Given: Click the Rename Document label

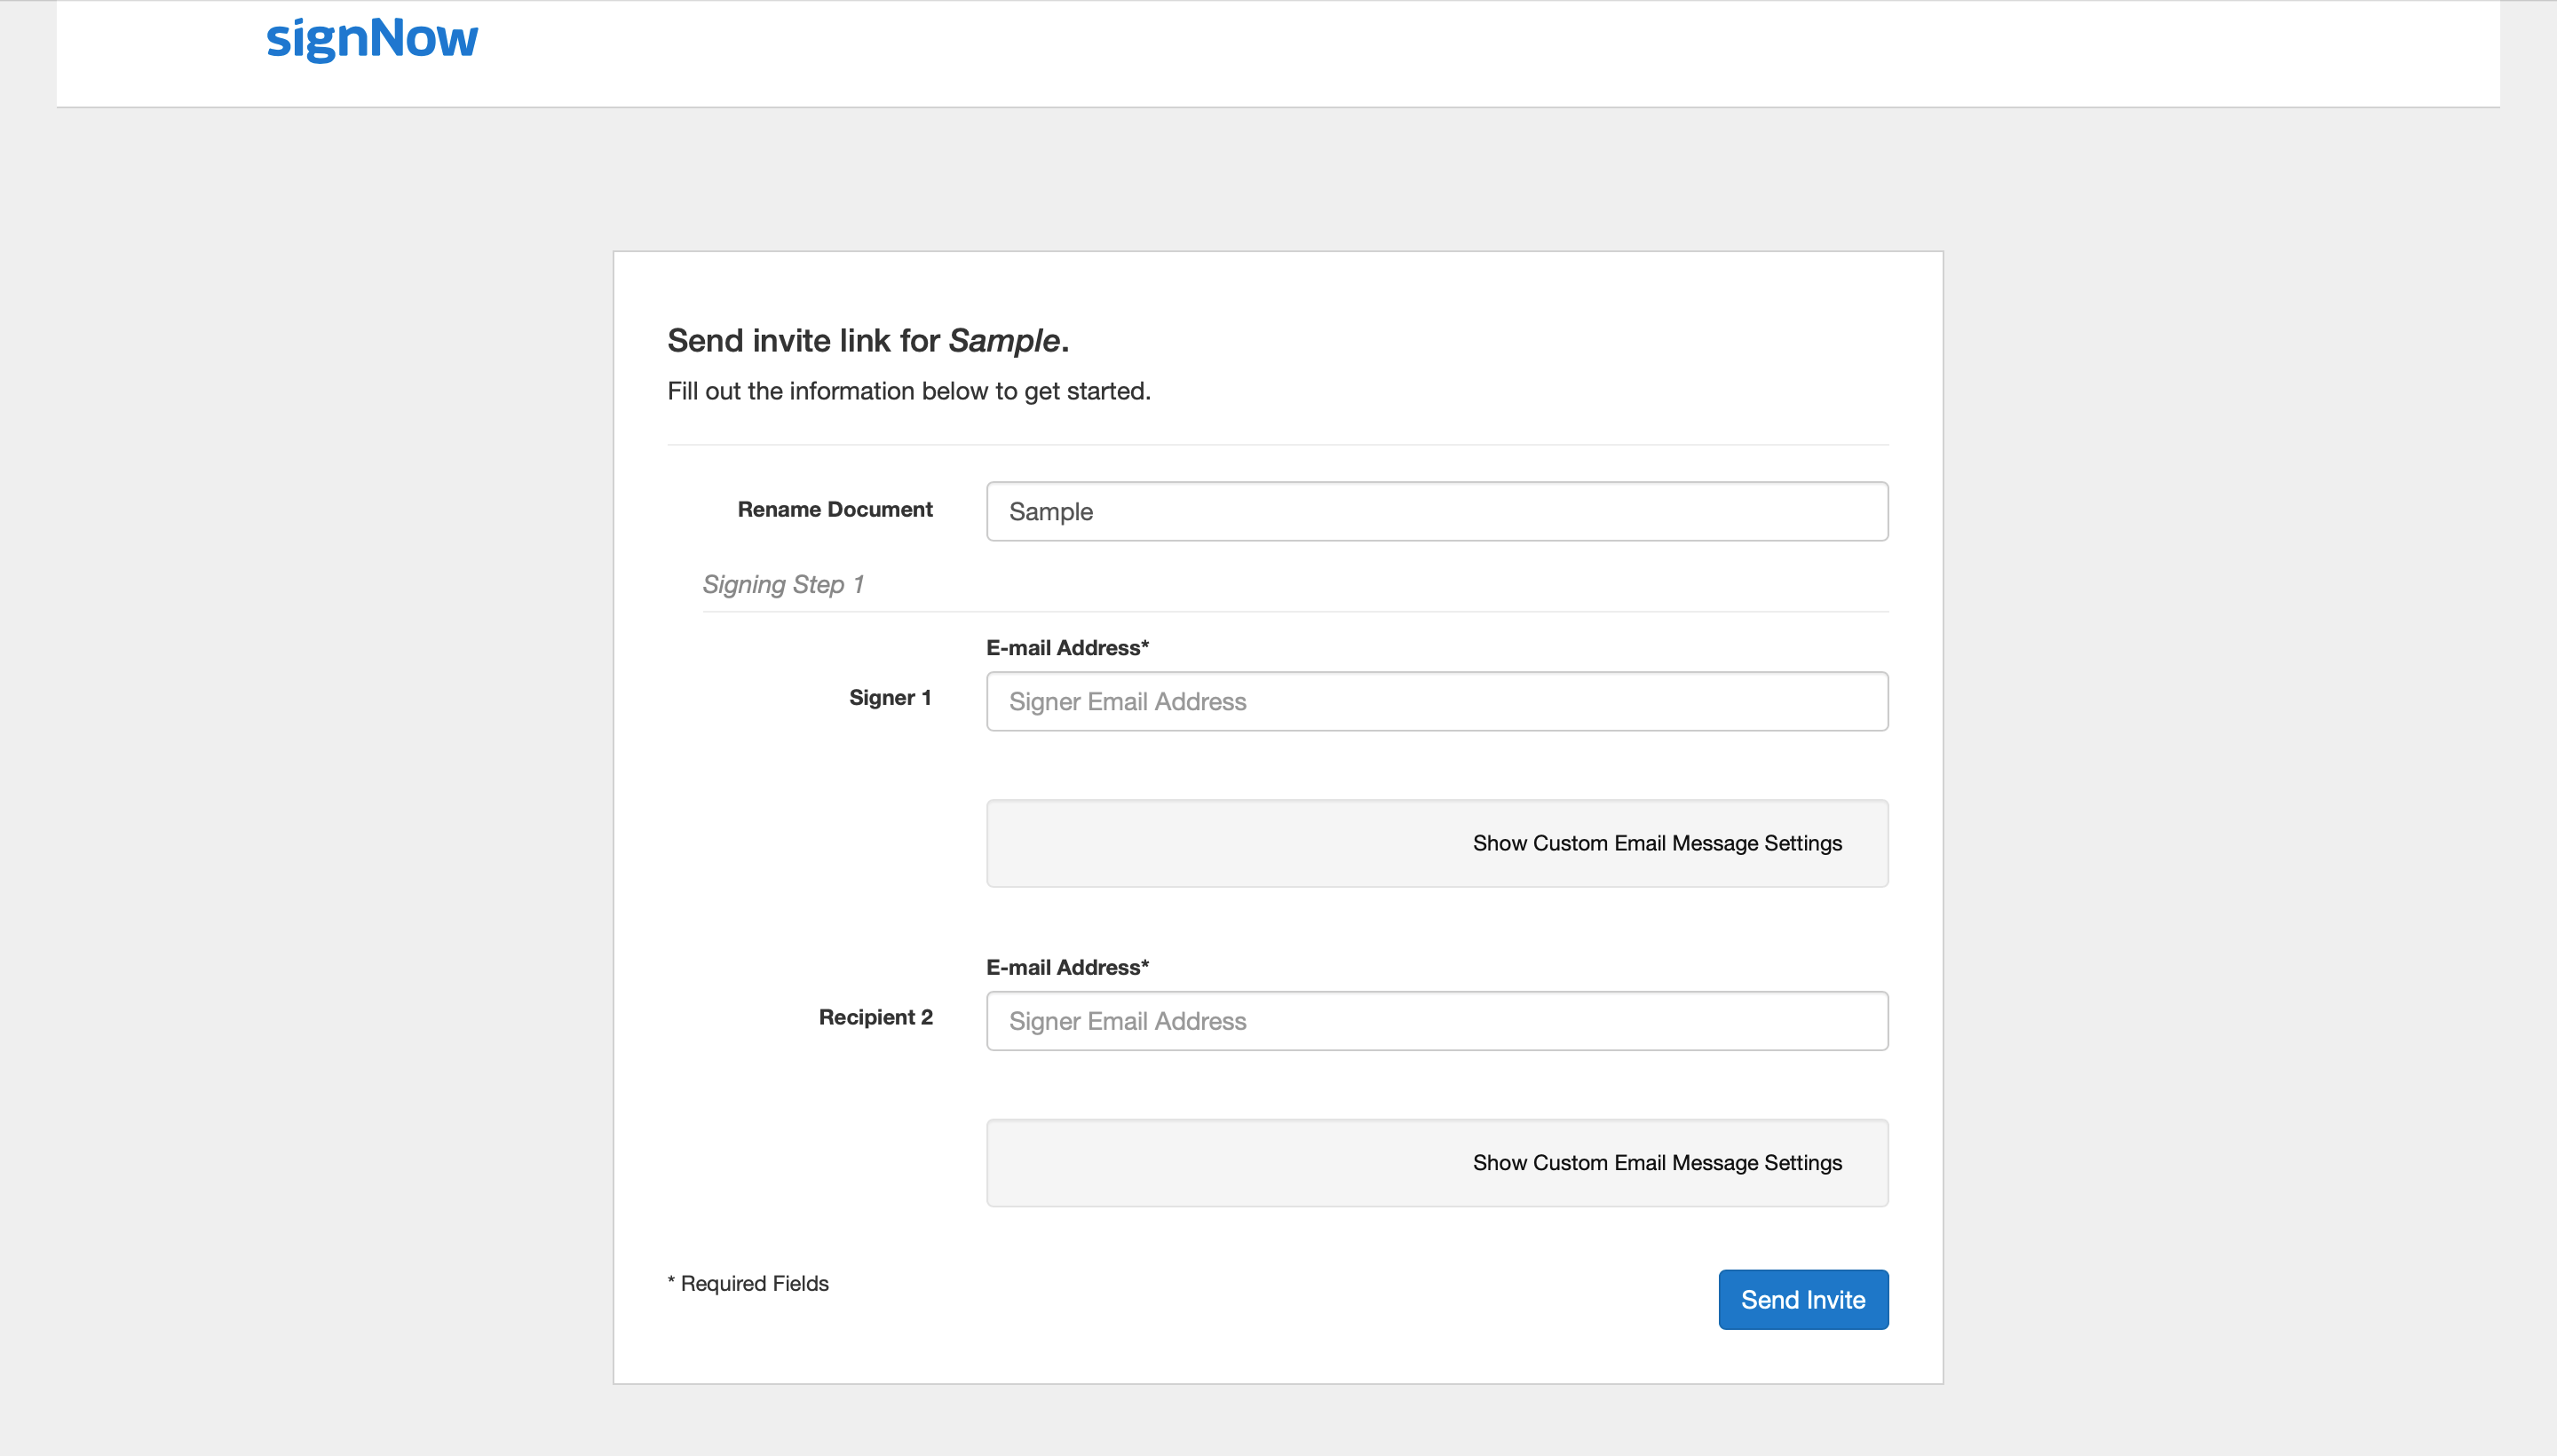Looking at the screenshot, I should (x=834, y=510).
